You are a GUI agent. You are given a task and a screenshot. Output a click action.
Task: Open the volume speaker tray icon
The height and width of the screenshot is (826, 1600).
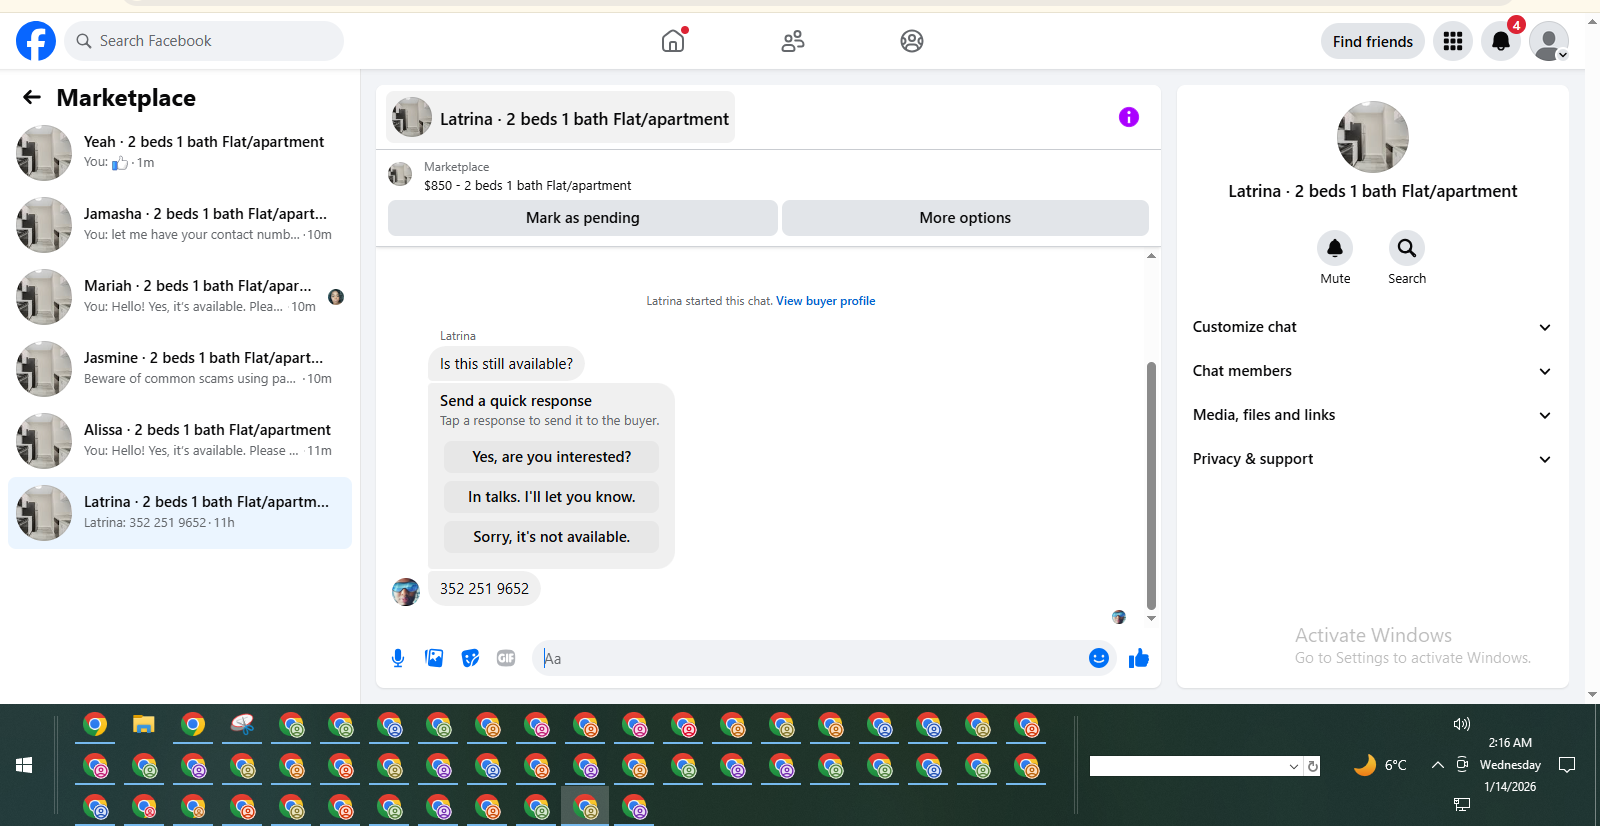tap(1462, 723)
